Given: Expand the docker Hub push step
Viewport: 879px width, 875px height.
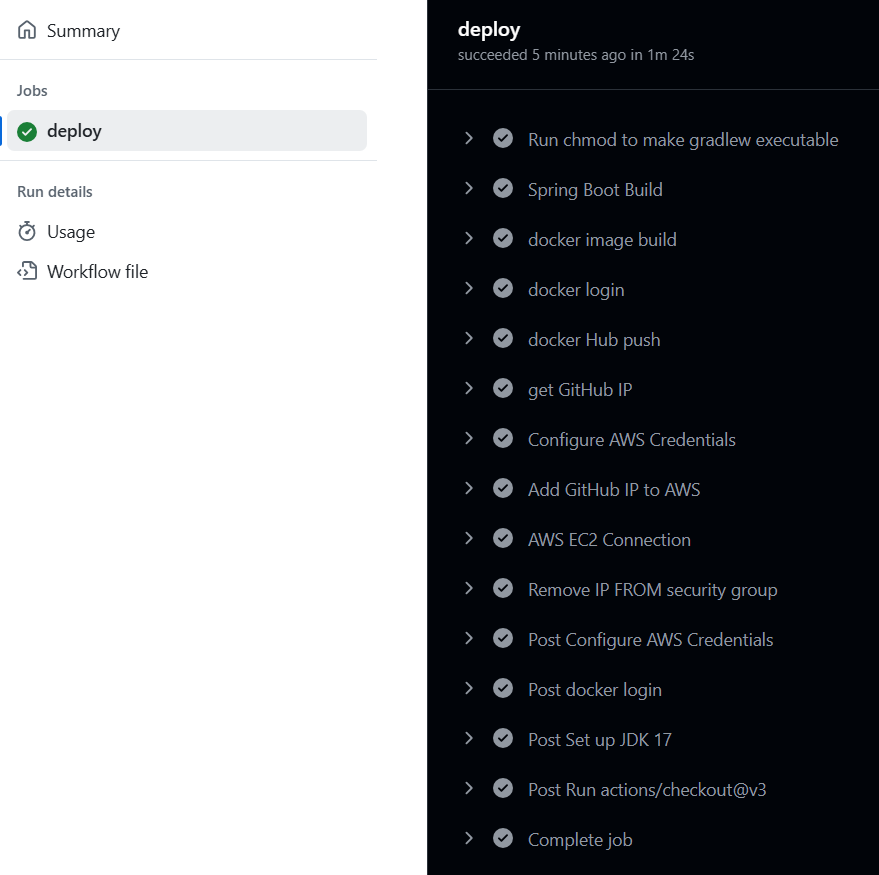Looking at the screenshot, I should coord(469,338).
